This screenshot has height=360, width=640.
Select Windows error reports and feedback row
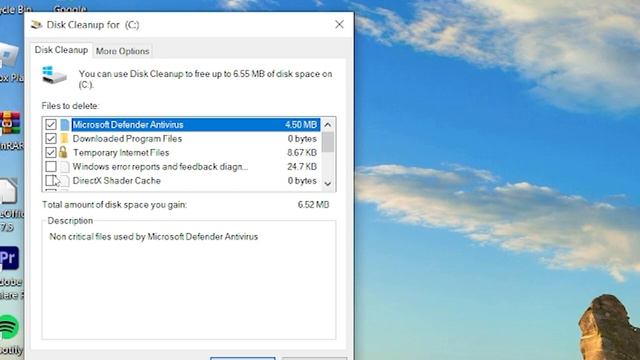point(181,167)
